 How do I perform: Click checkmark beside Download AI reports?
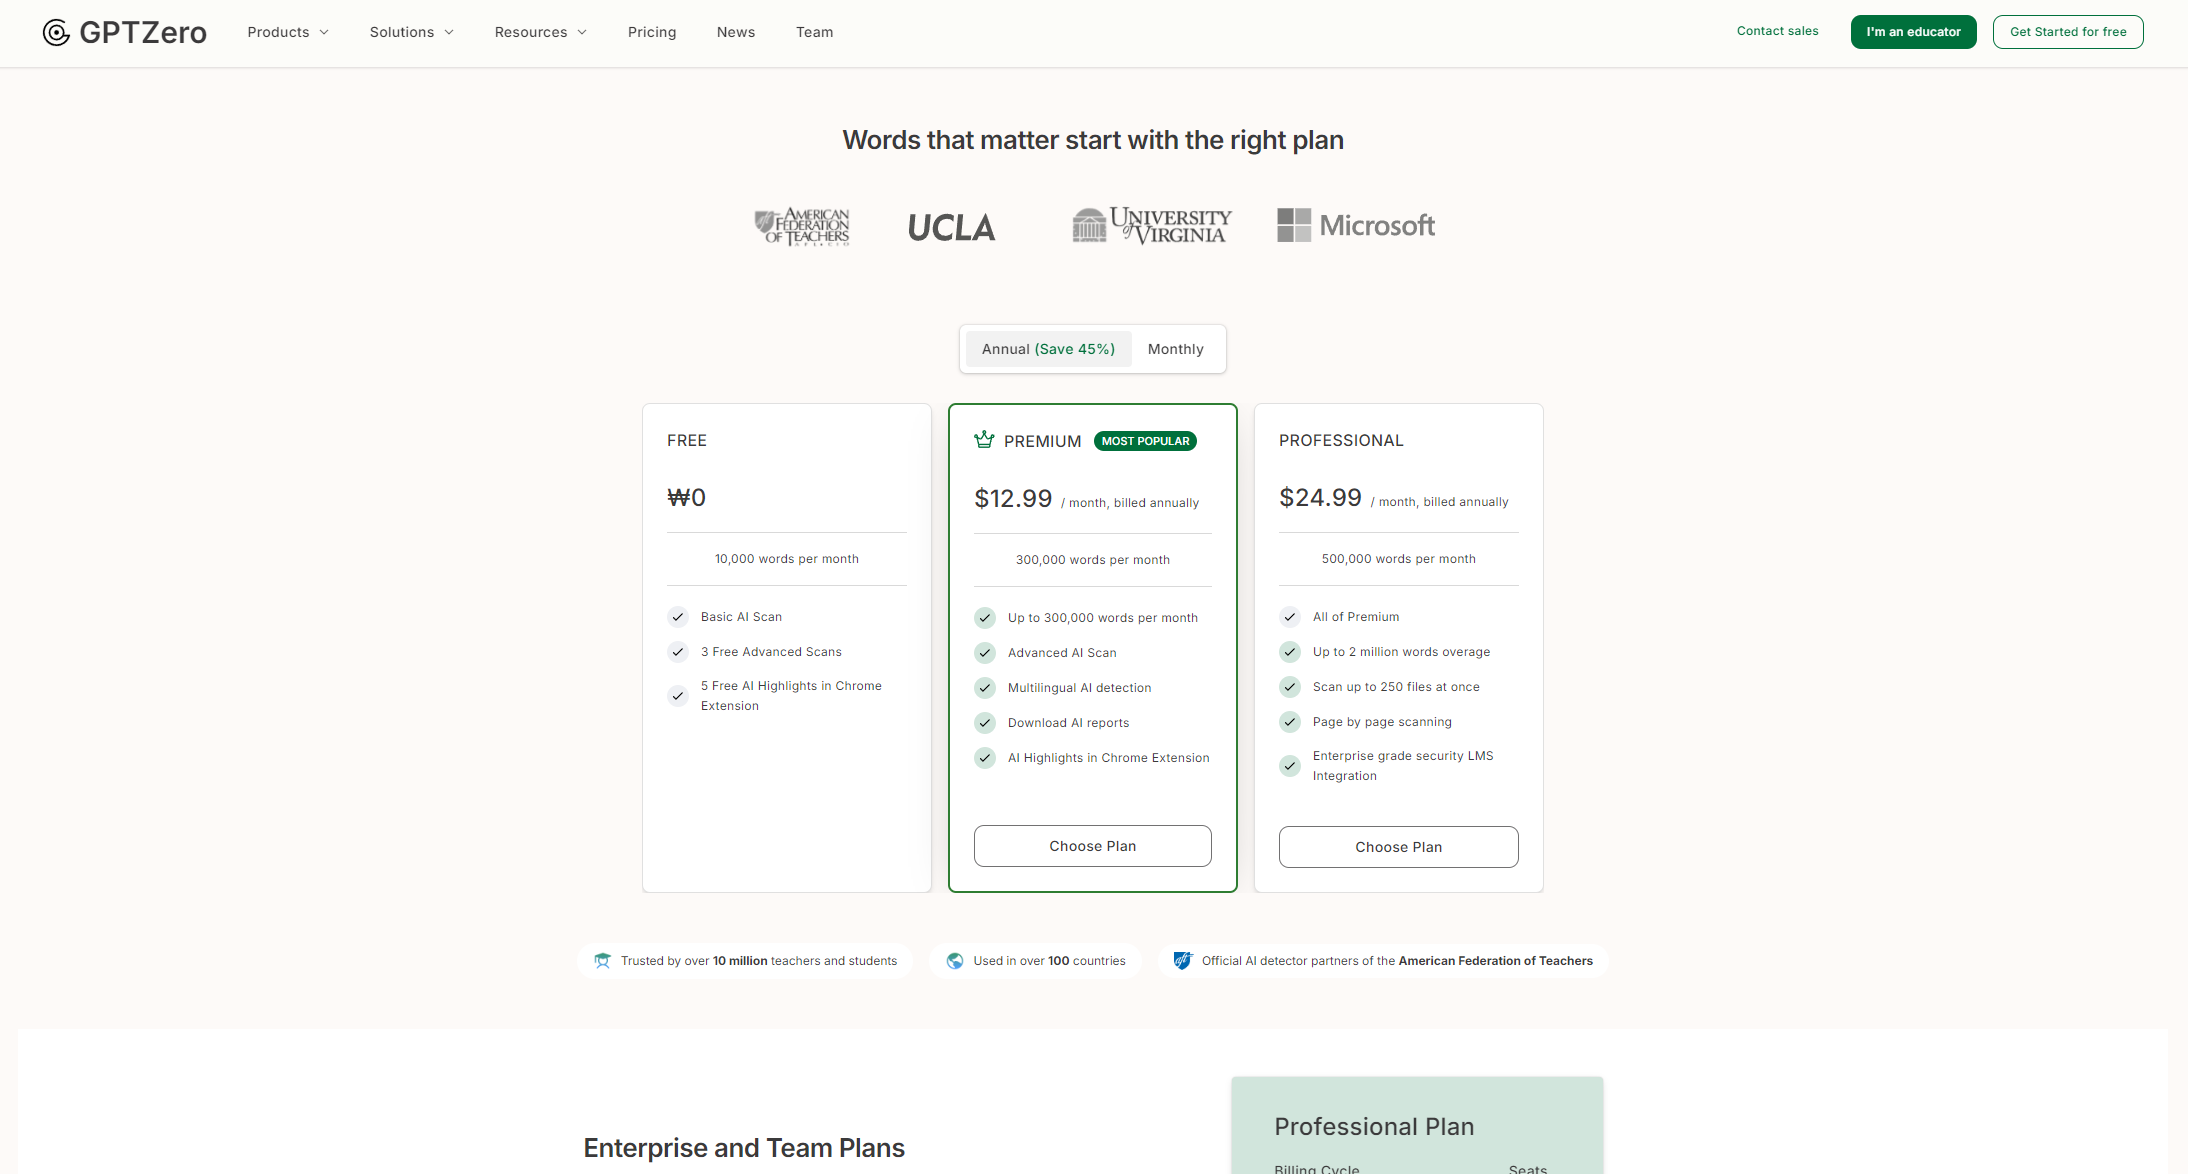coord(985,723)
